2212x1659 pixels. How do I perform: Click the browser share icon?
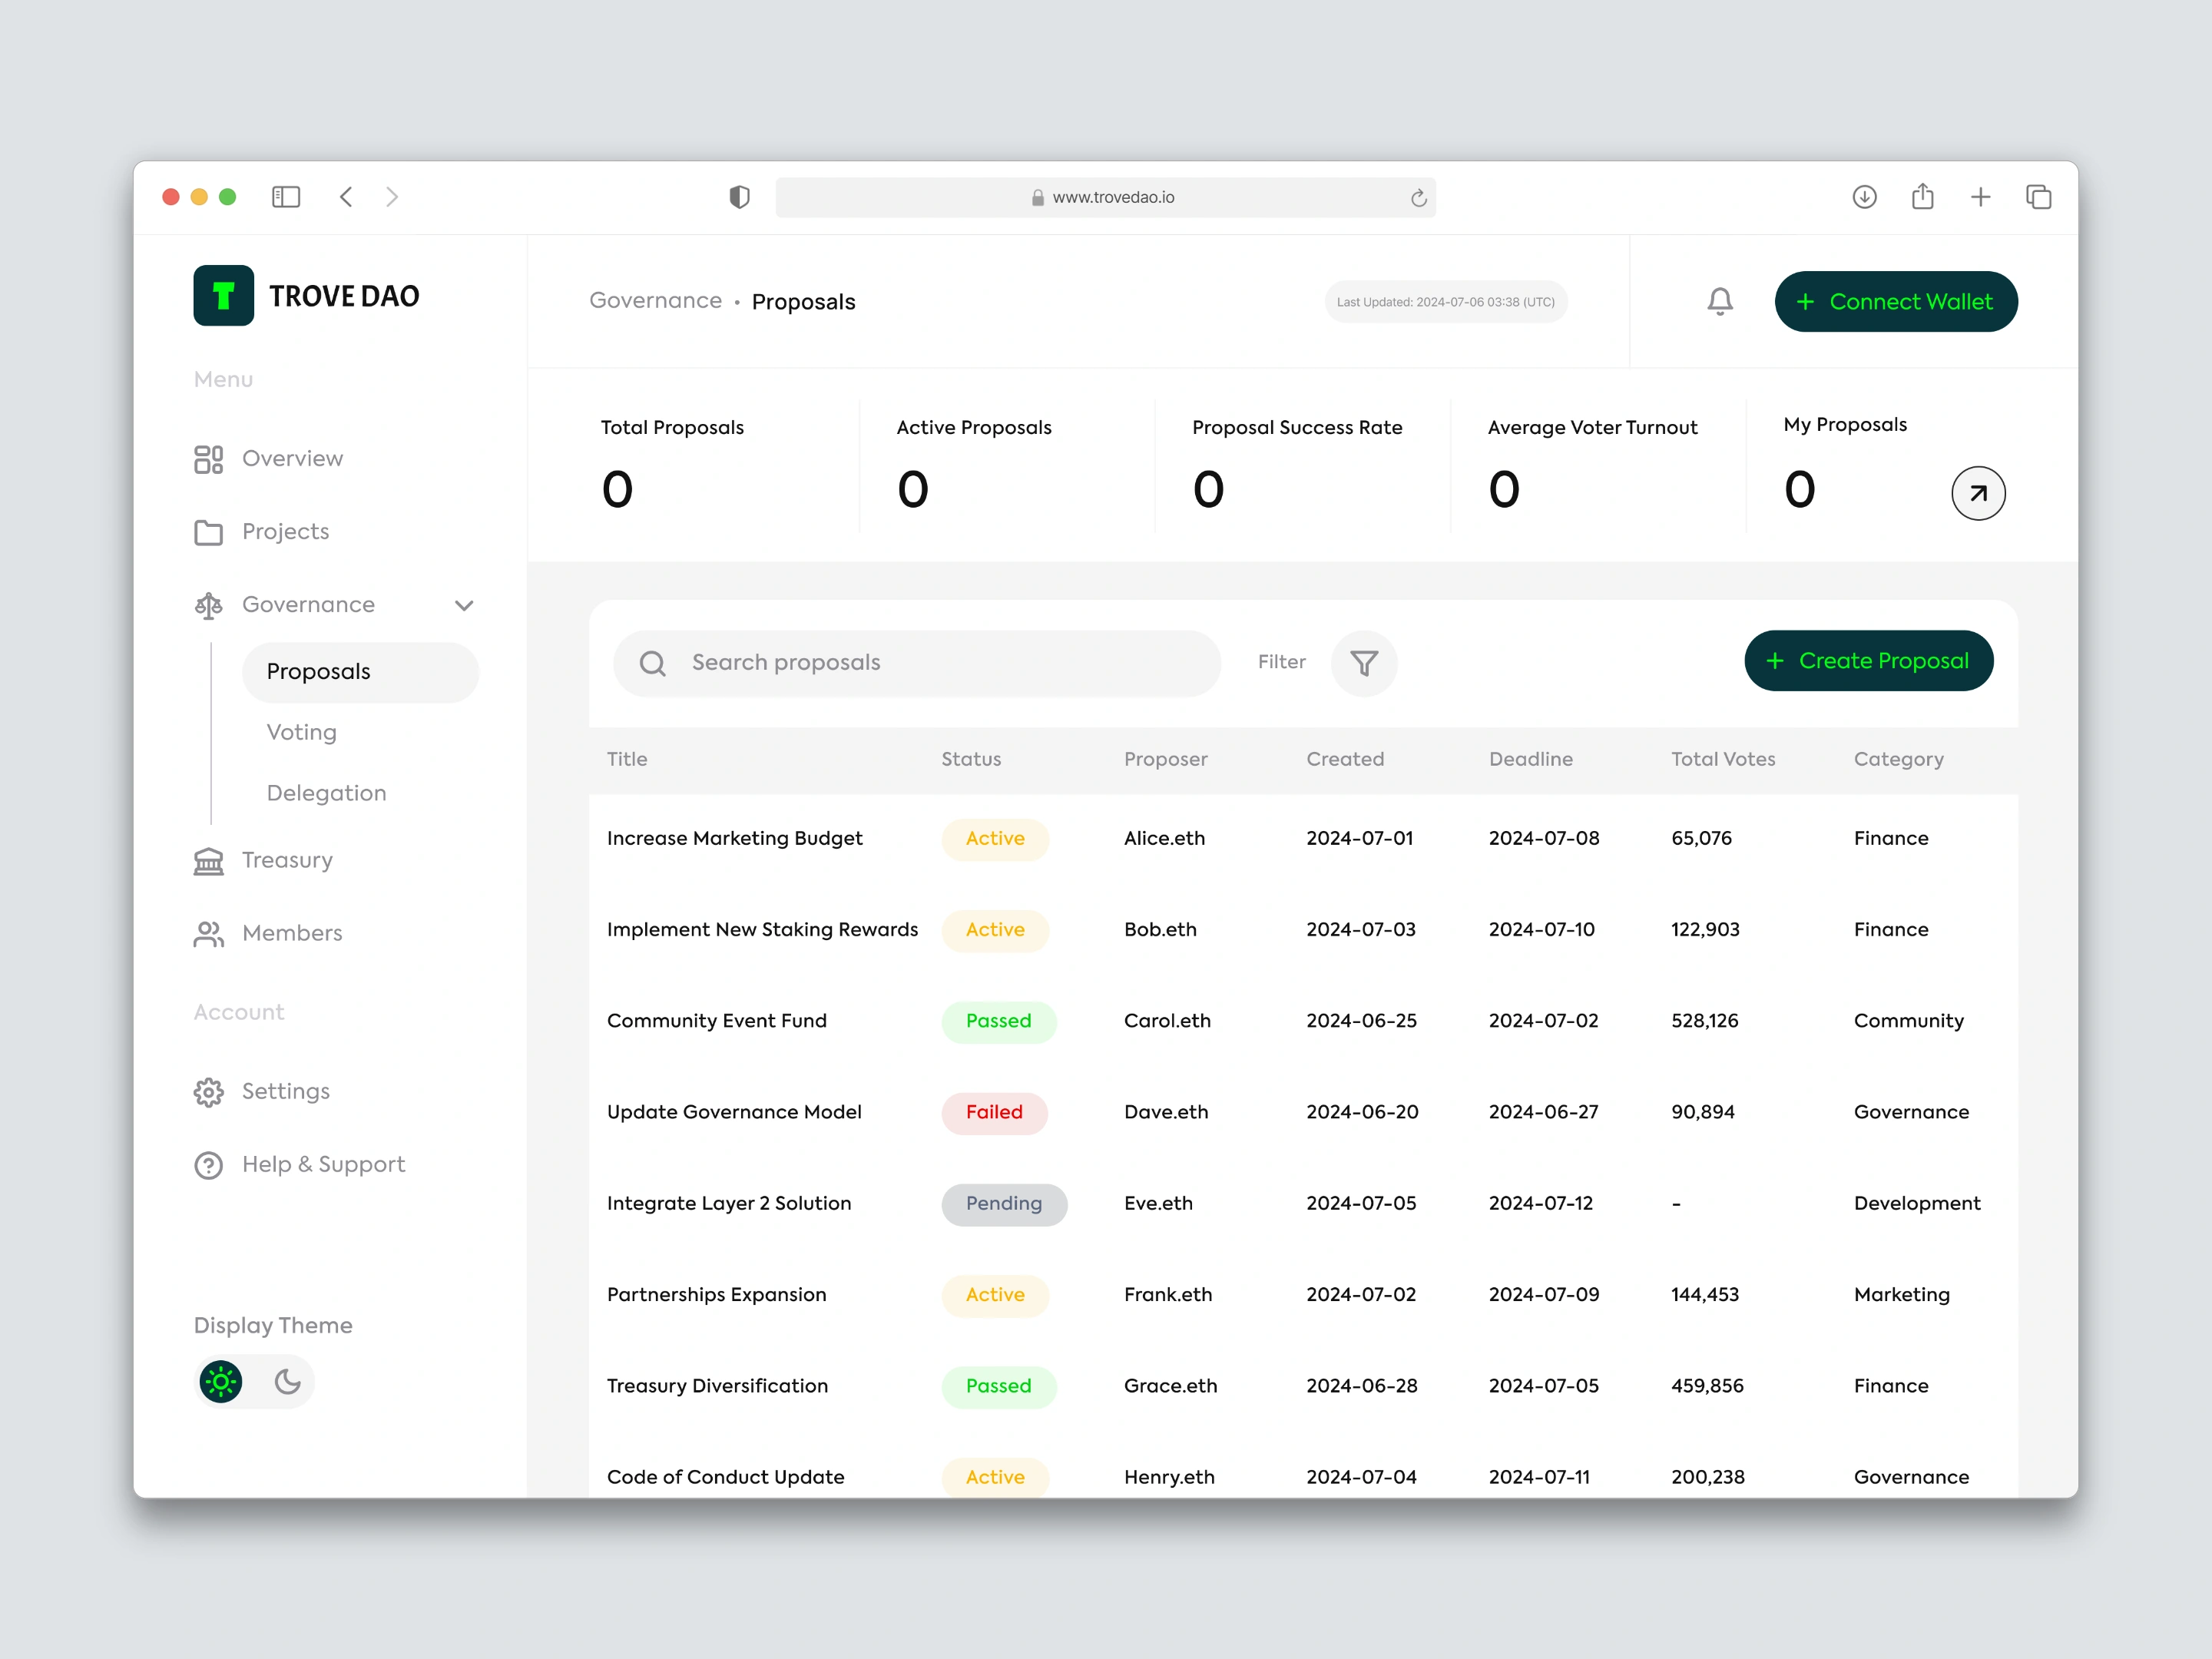click(1922, 196)
